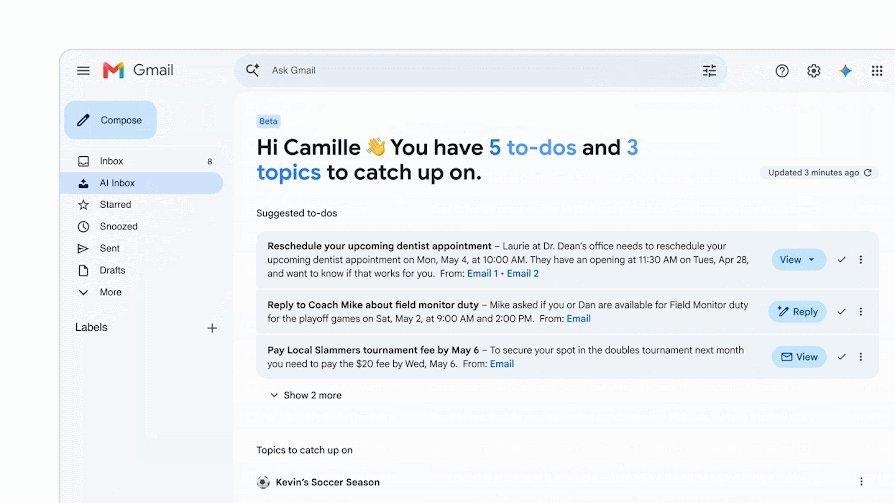This screenshot has height=503, width=895.
Task: Open Email link in Coach Mike to-do
Action: (578, 319)
